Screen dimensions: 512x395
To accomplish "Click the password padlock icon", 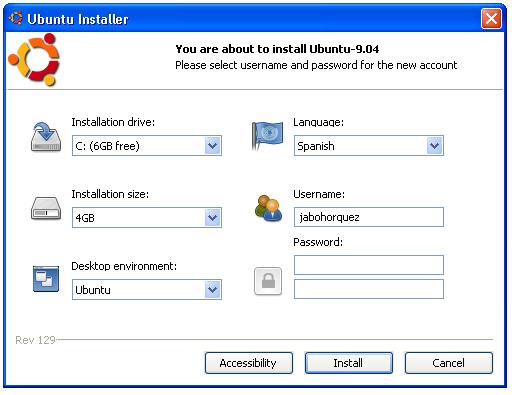I will click(x=268, y=281).
